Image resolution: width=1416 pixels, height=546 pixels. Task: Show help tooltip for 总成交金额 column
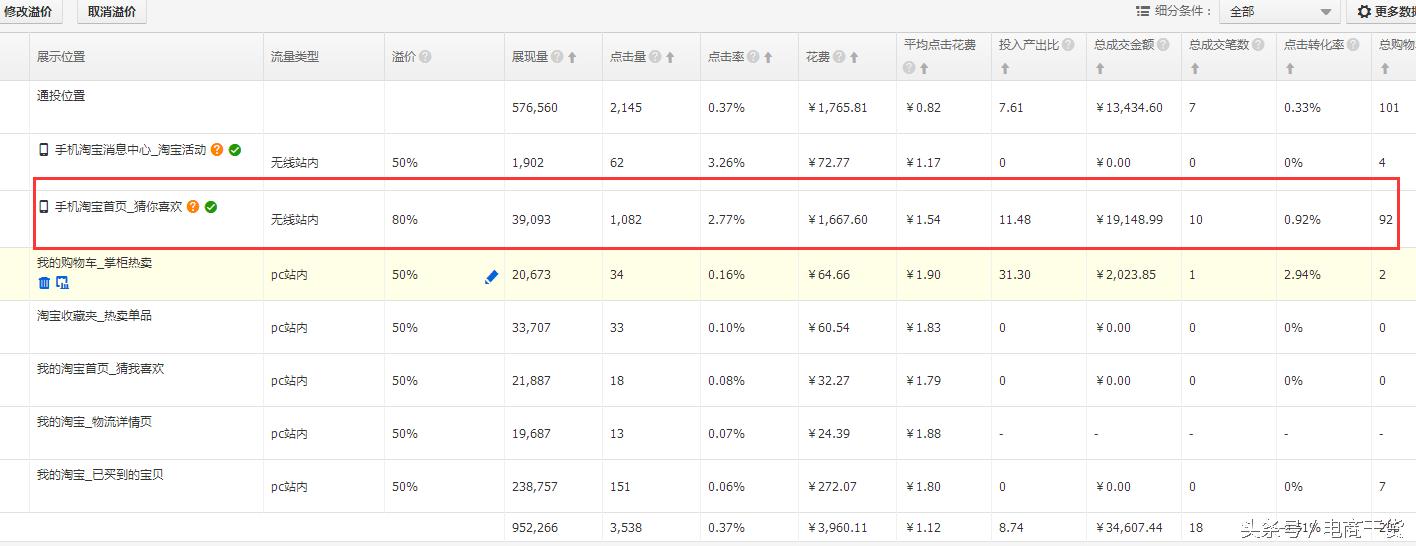[x=1164, y=45]
